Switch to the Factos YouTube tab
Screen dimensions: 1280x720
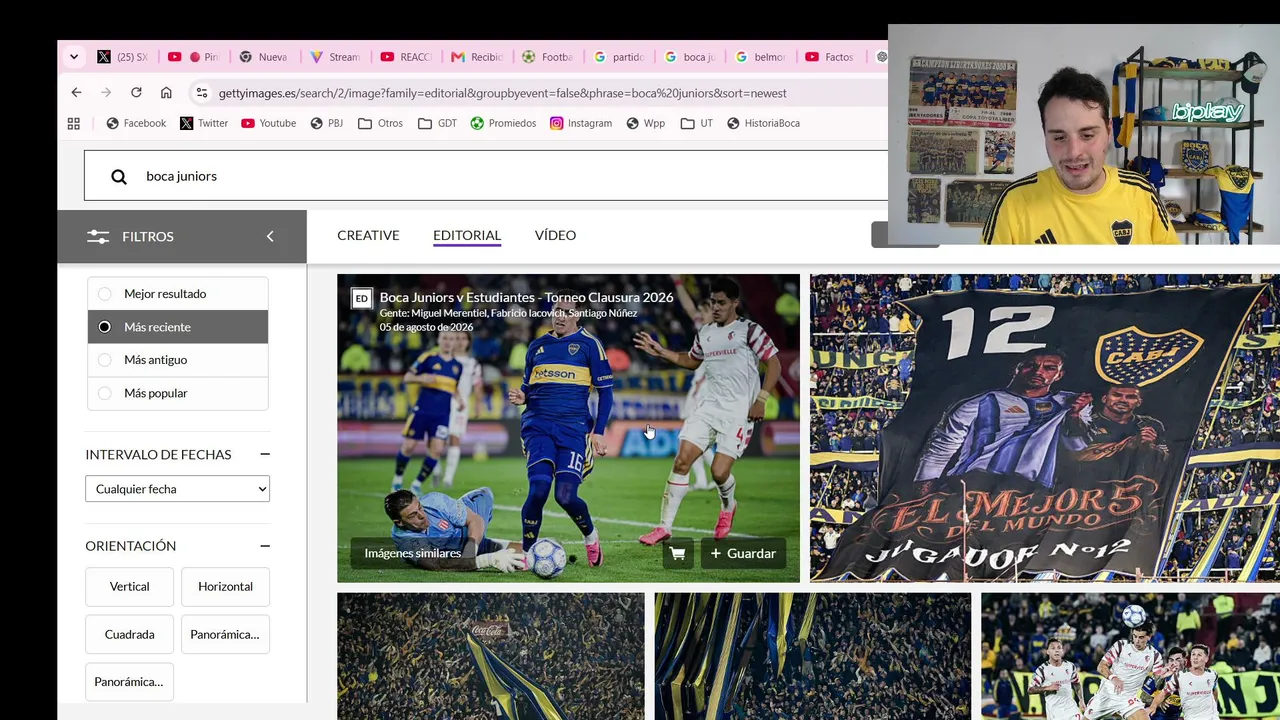(x=831, y=57)
